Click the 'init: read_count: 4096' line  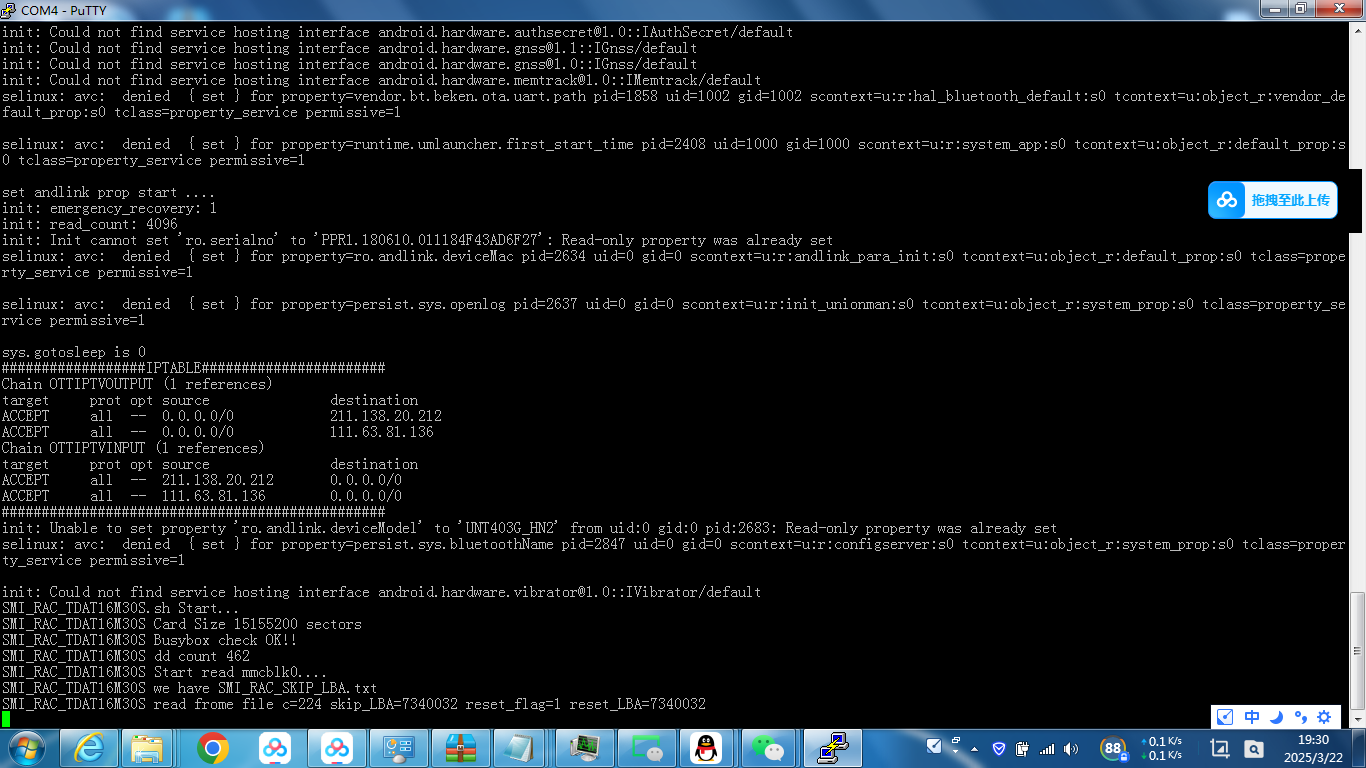[89, 224]
